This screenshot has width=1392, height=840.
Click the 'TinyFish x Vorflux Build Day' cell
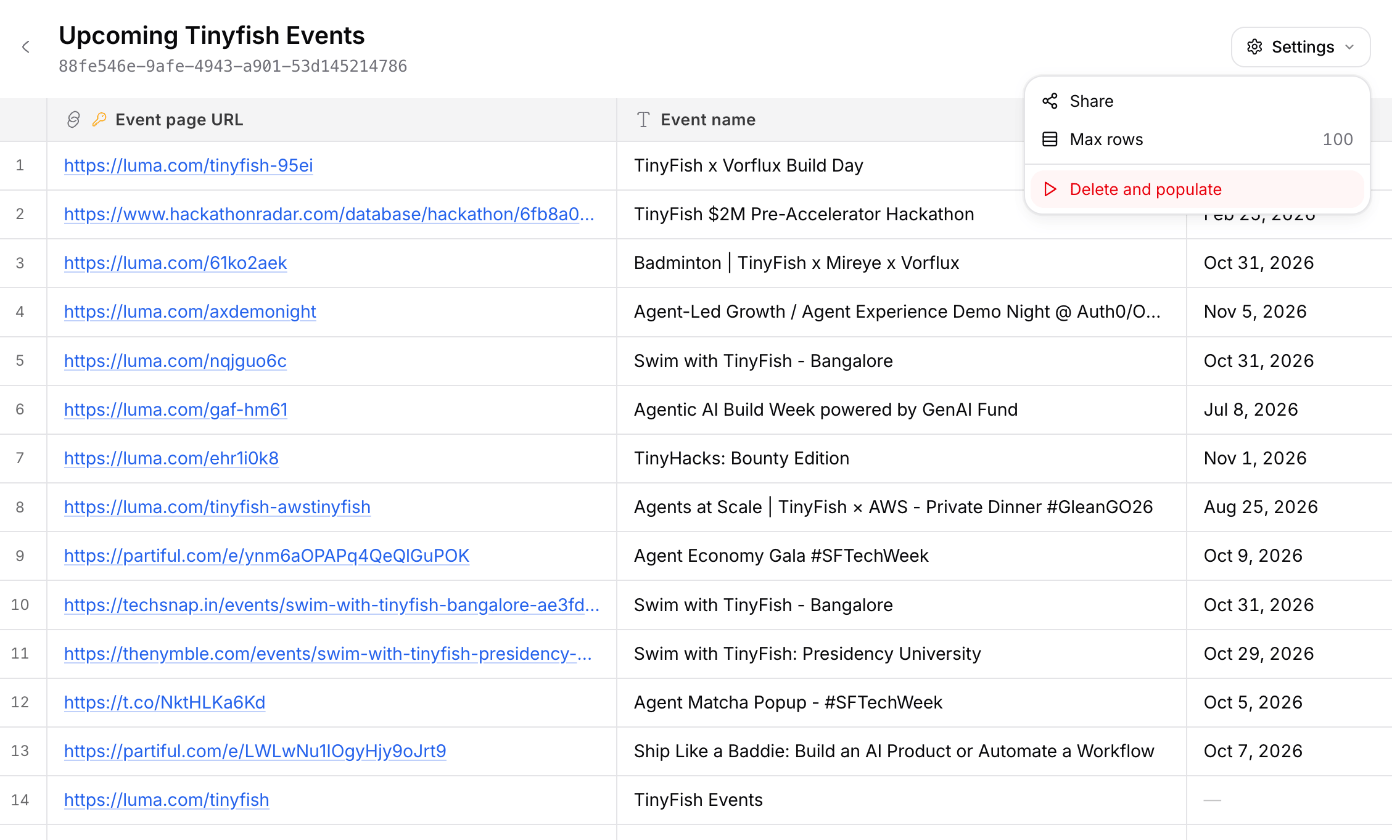901,166
